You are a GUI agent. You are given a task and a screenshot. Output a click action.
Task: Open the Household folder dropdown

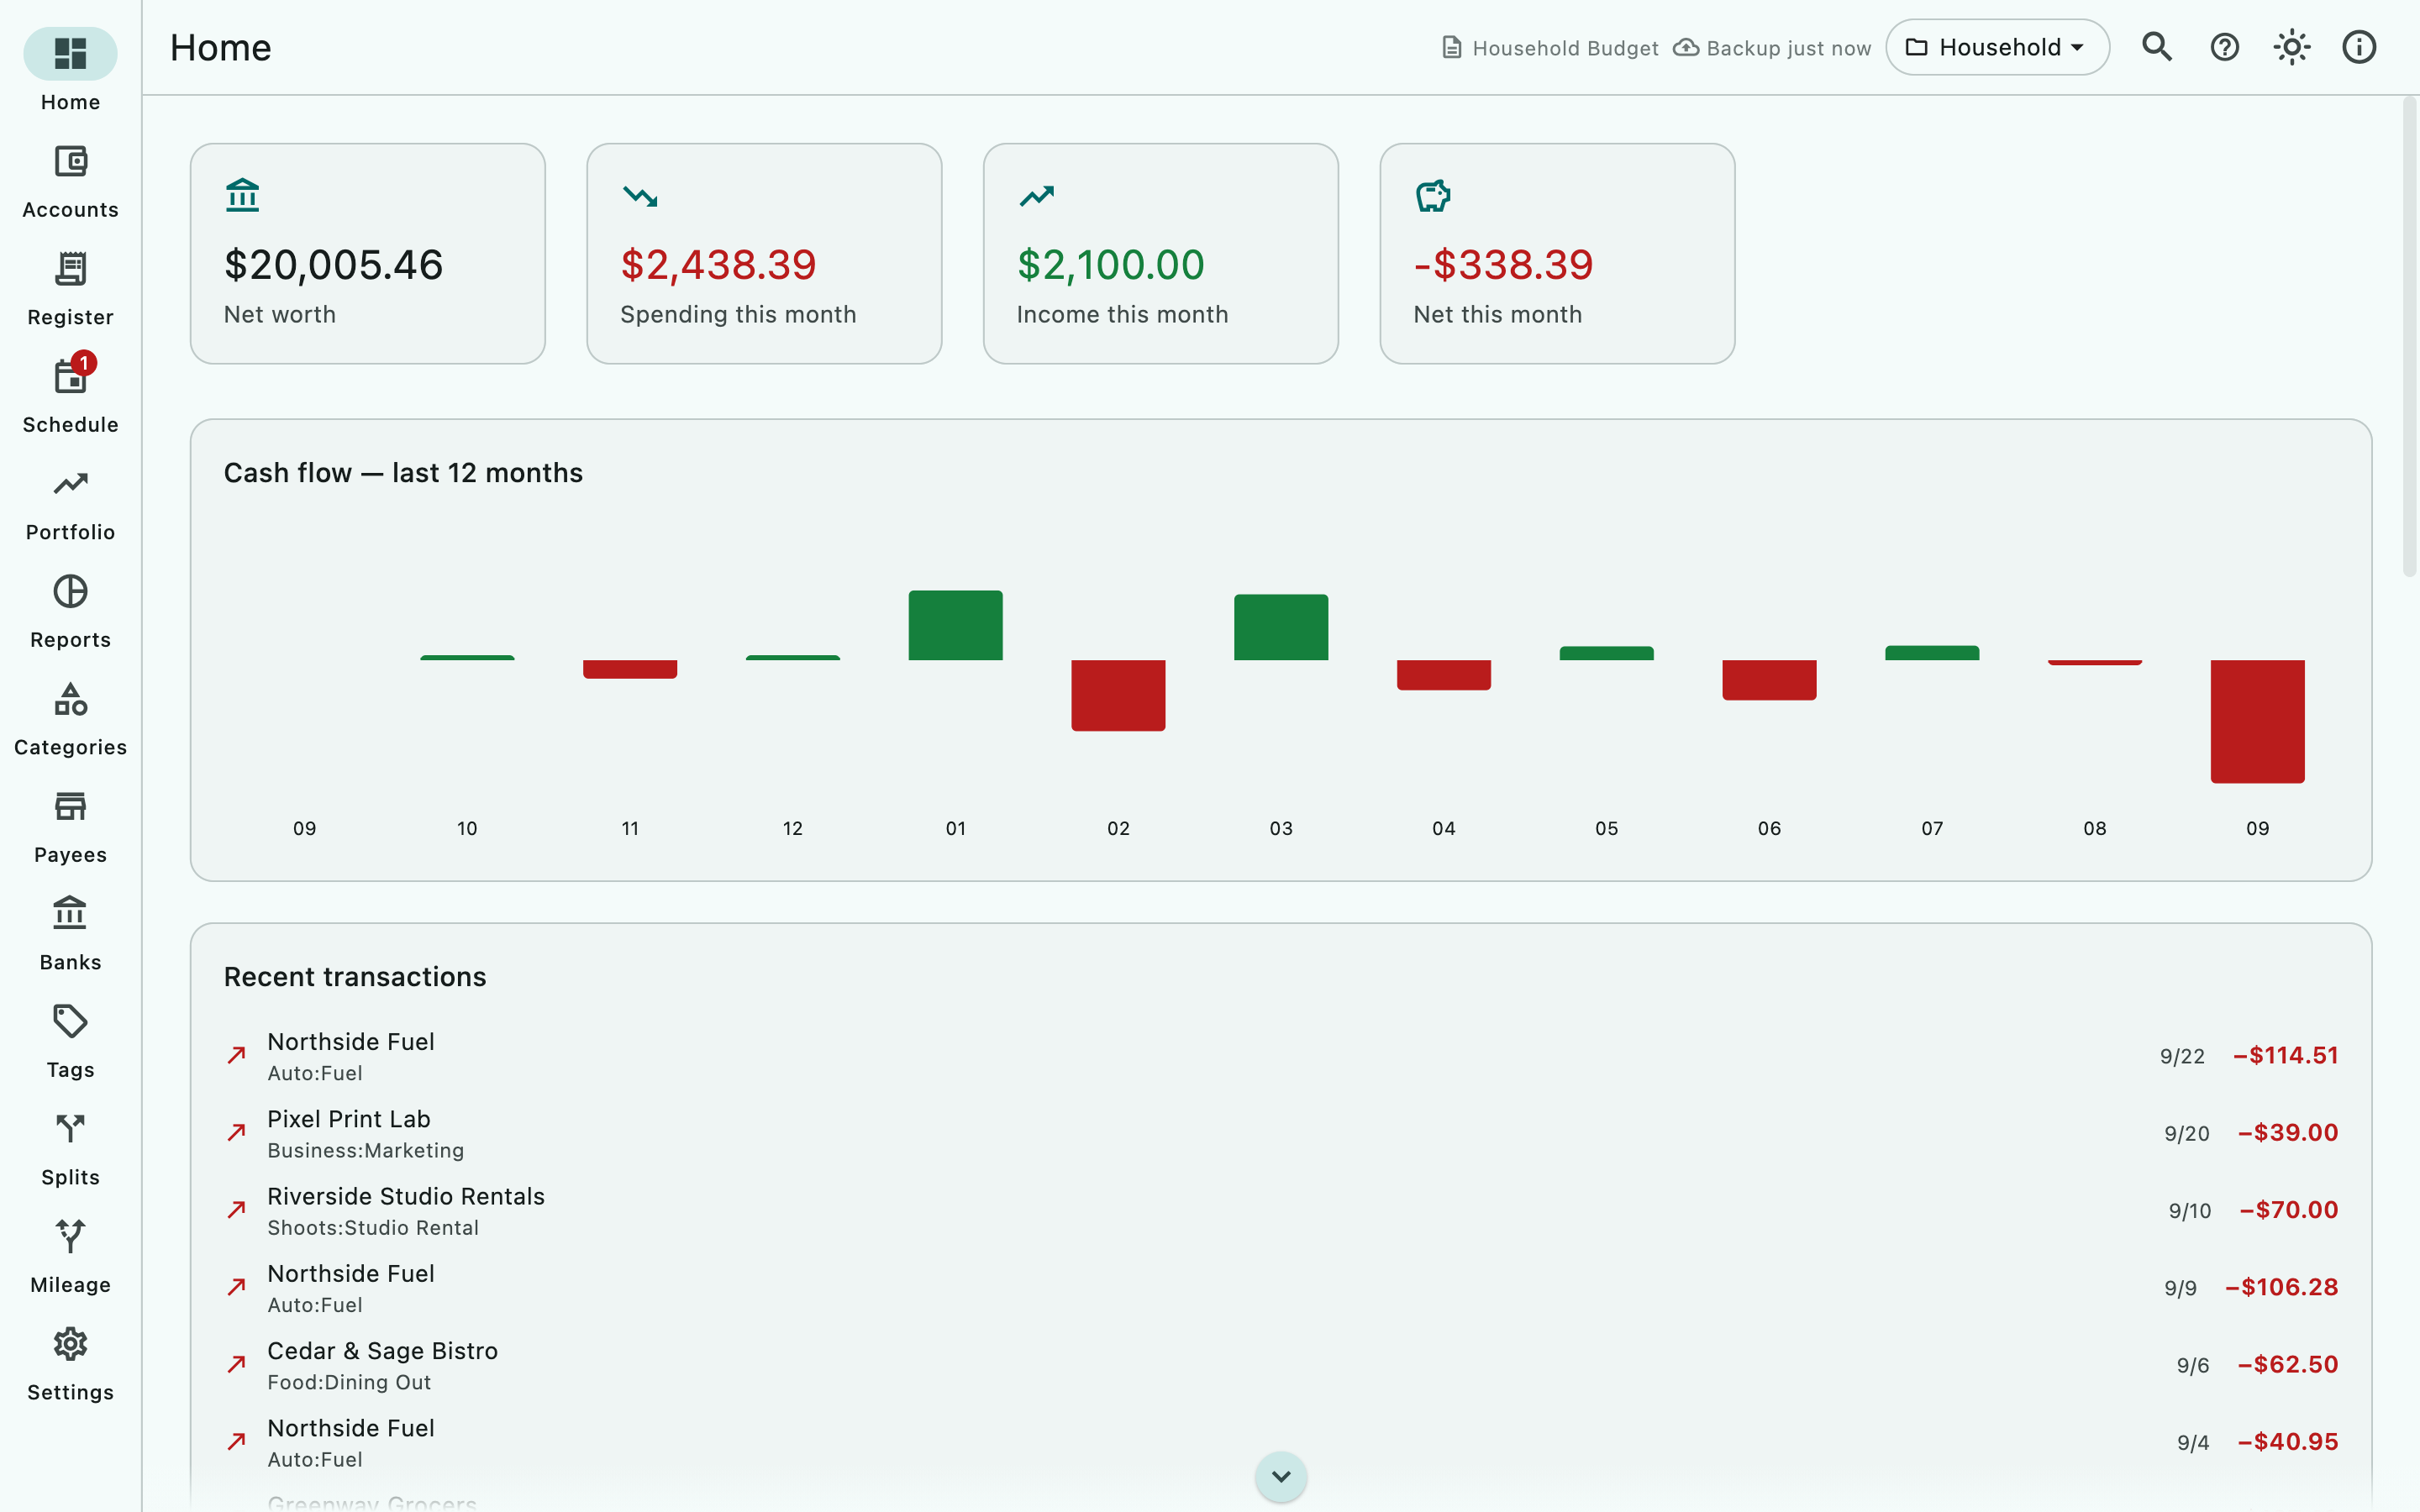(1997, 47)
